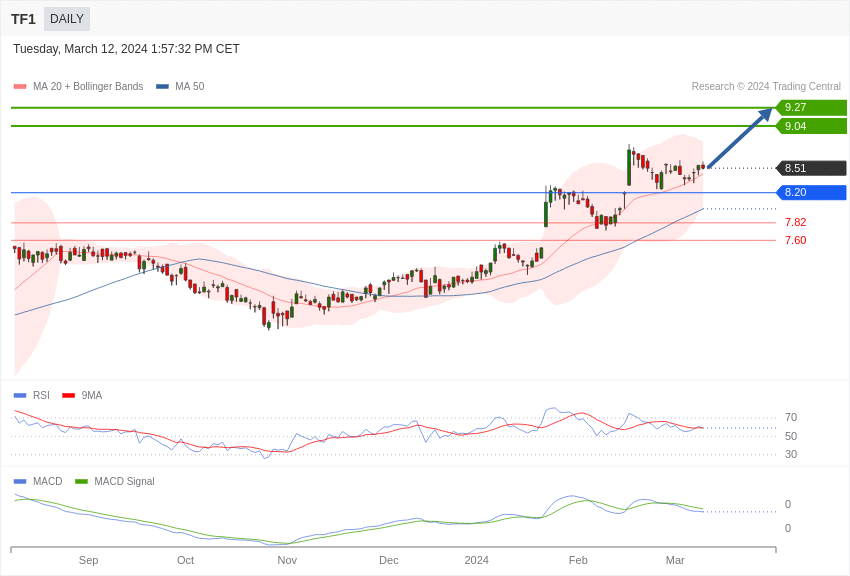The image size is (850, 576).
Task: Click the green 9.27 resistance price tag
Action: [811, 107]
